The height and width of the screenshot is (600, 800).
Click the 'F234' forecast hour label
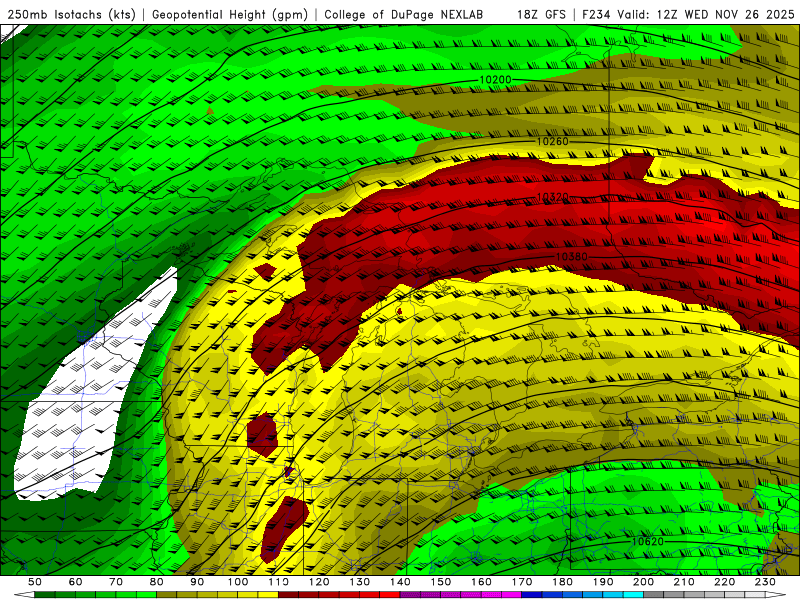point(596,15)
